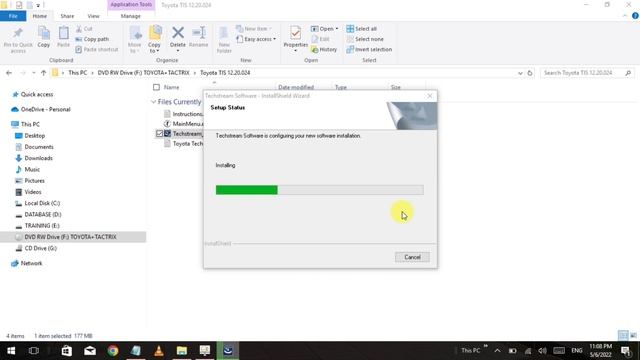Open Windows Start menu
Screen dimensions: 640x360
coord(11,351)
